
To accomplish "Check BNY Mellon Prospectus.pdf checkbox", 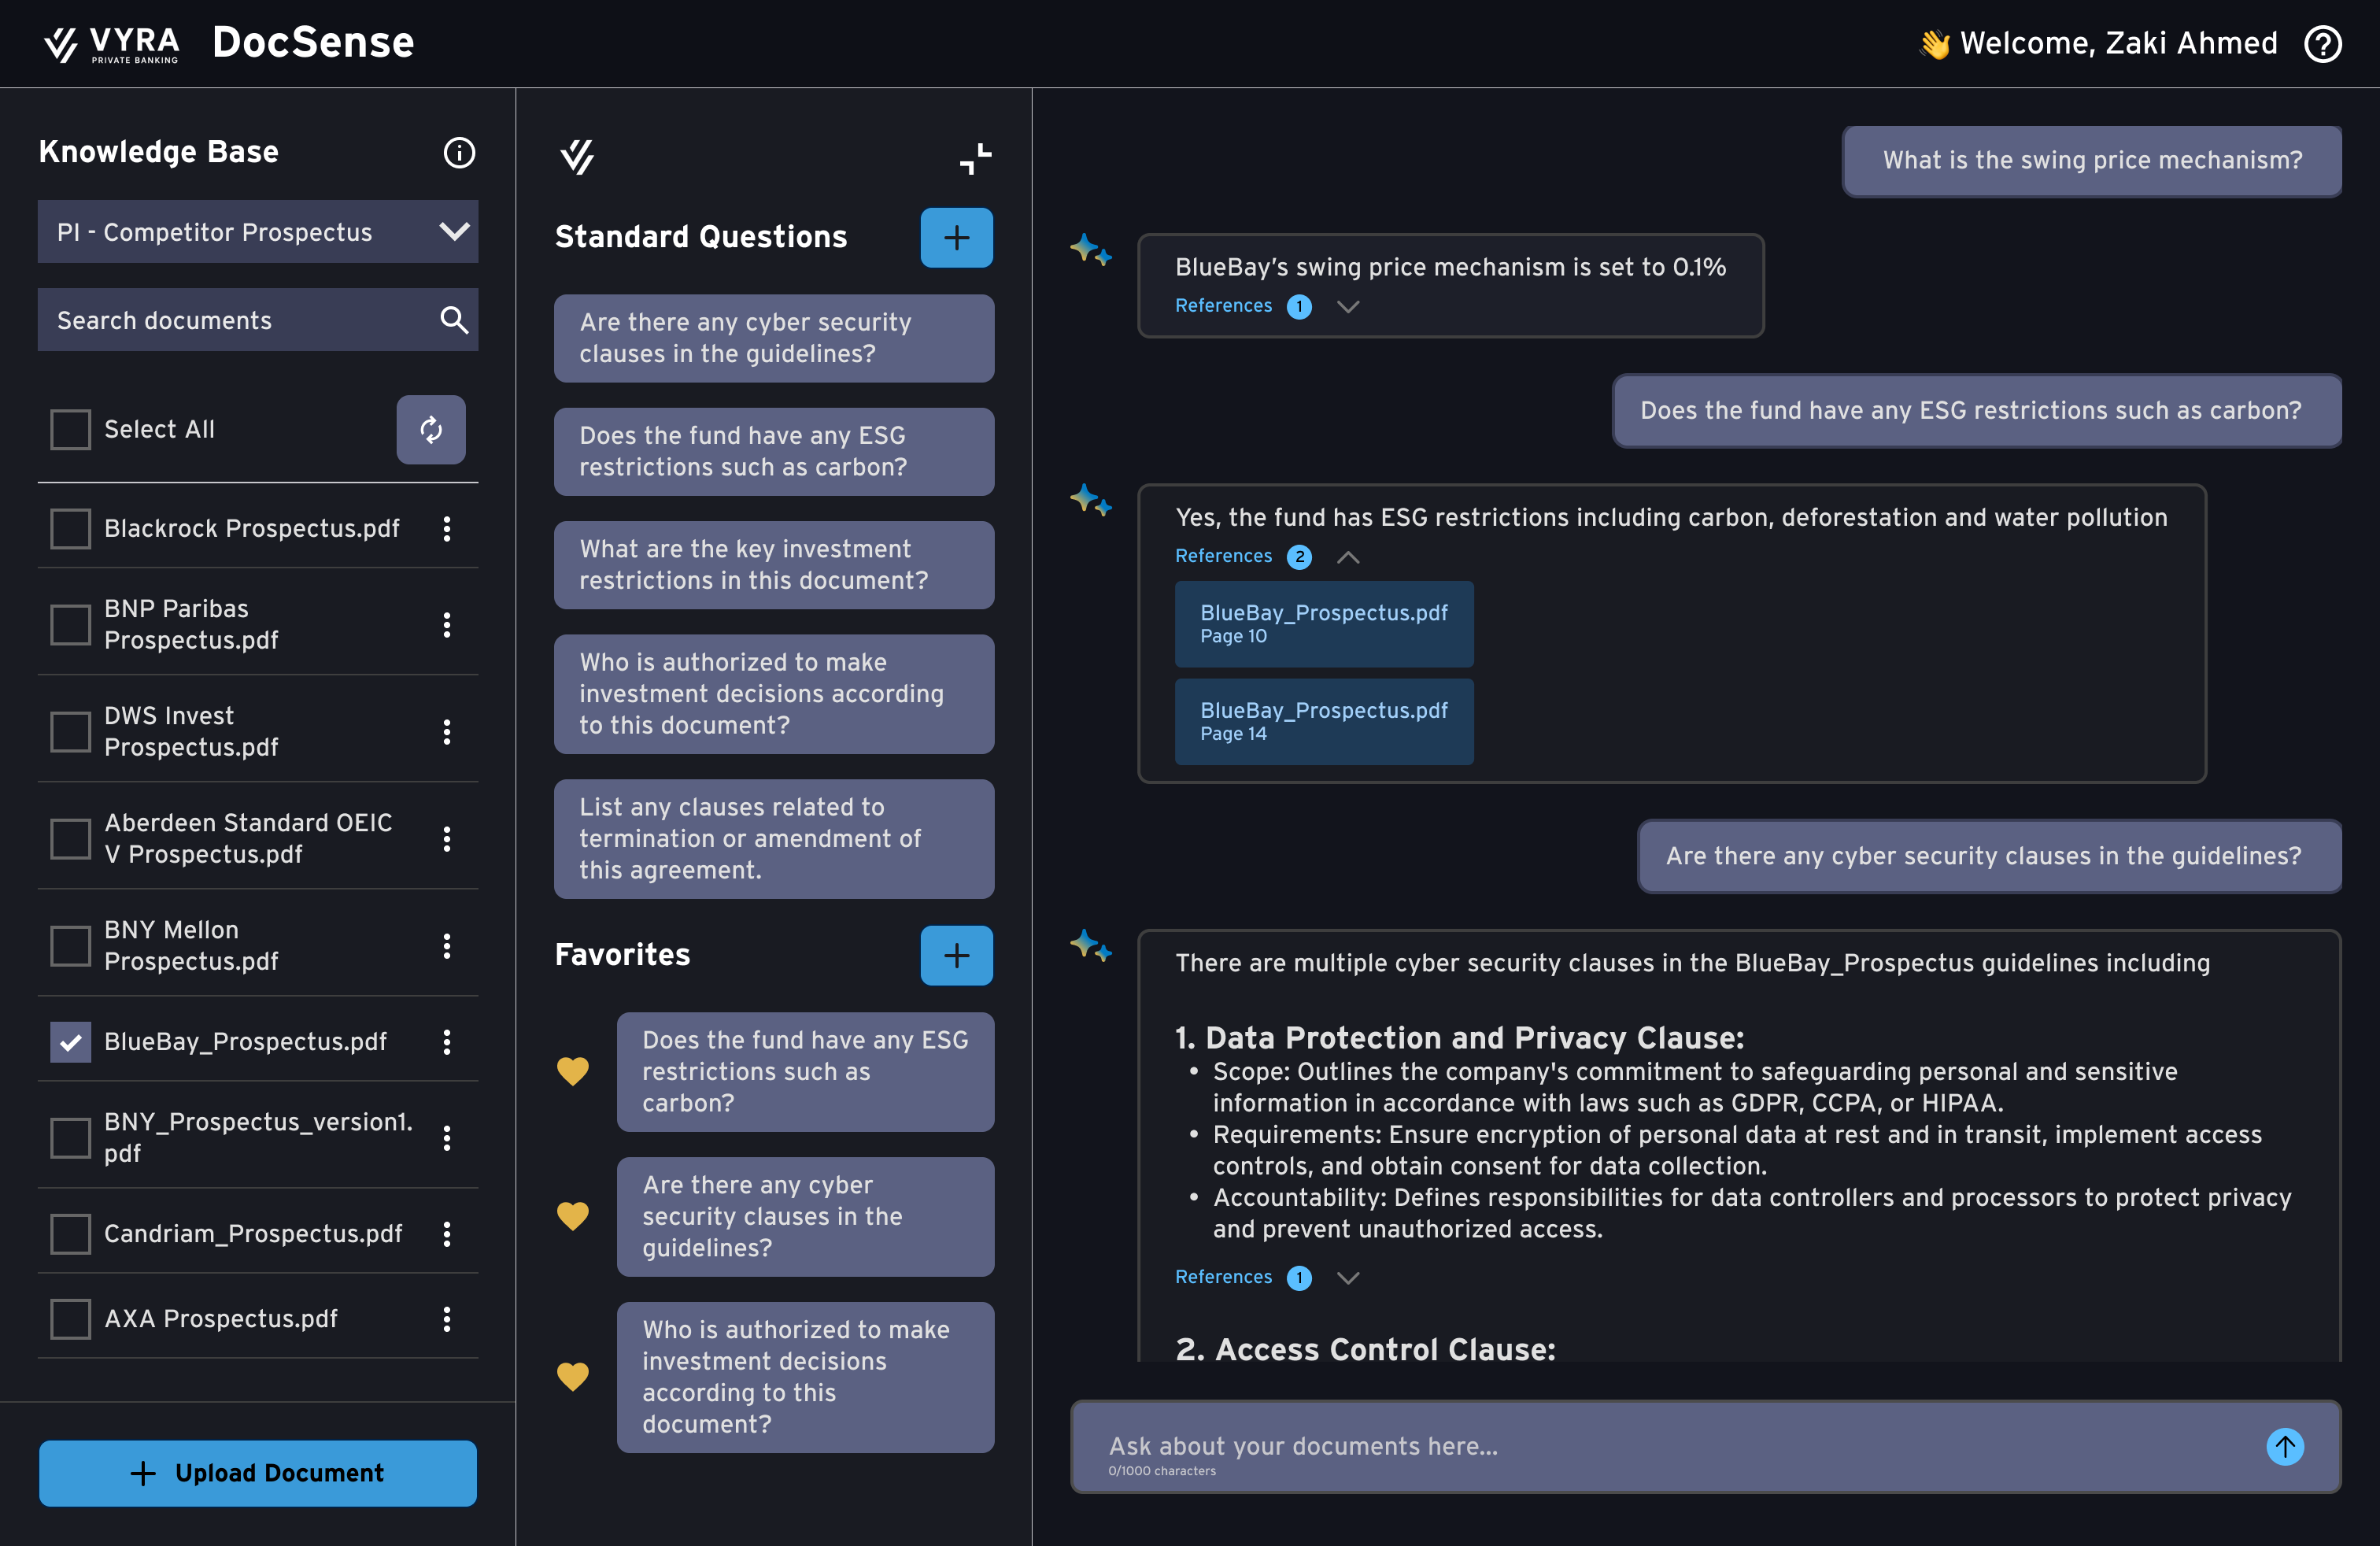I will (x=70, y=946).
